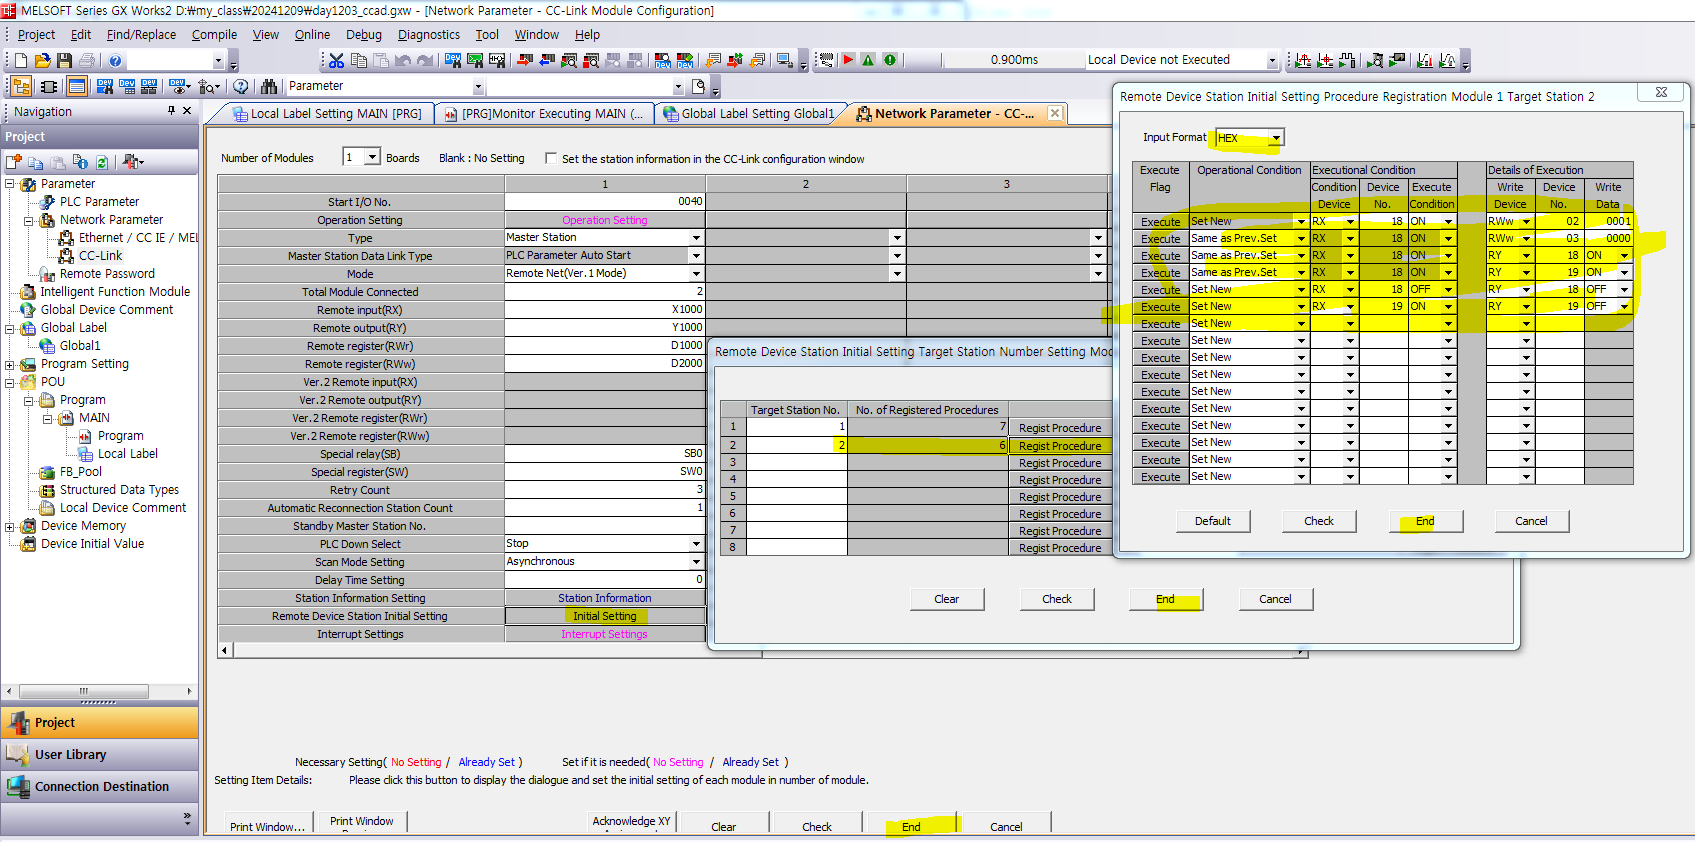Click the Station Information button
This screenshot has height=842, width=1695.
pyautogui.click(x=605, y=598)
